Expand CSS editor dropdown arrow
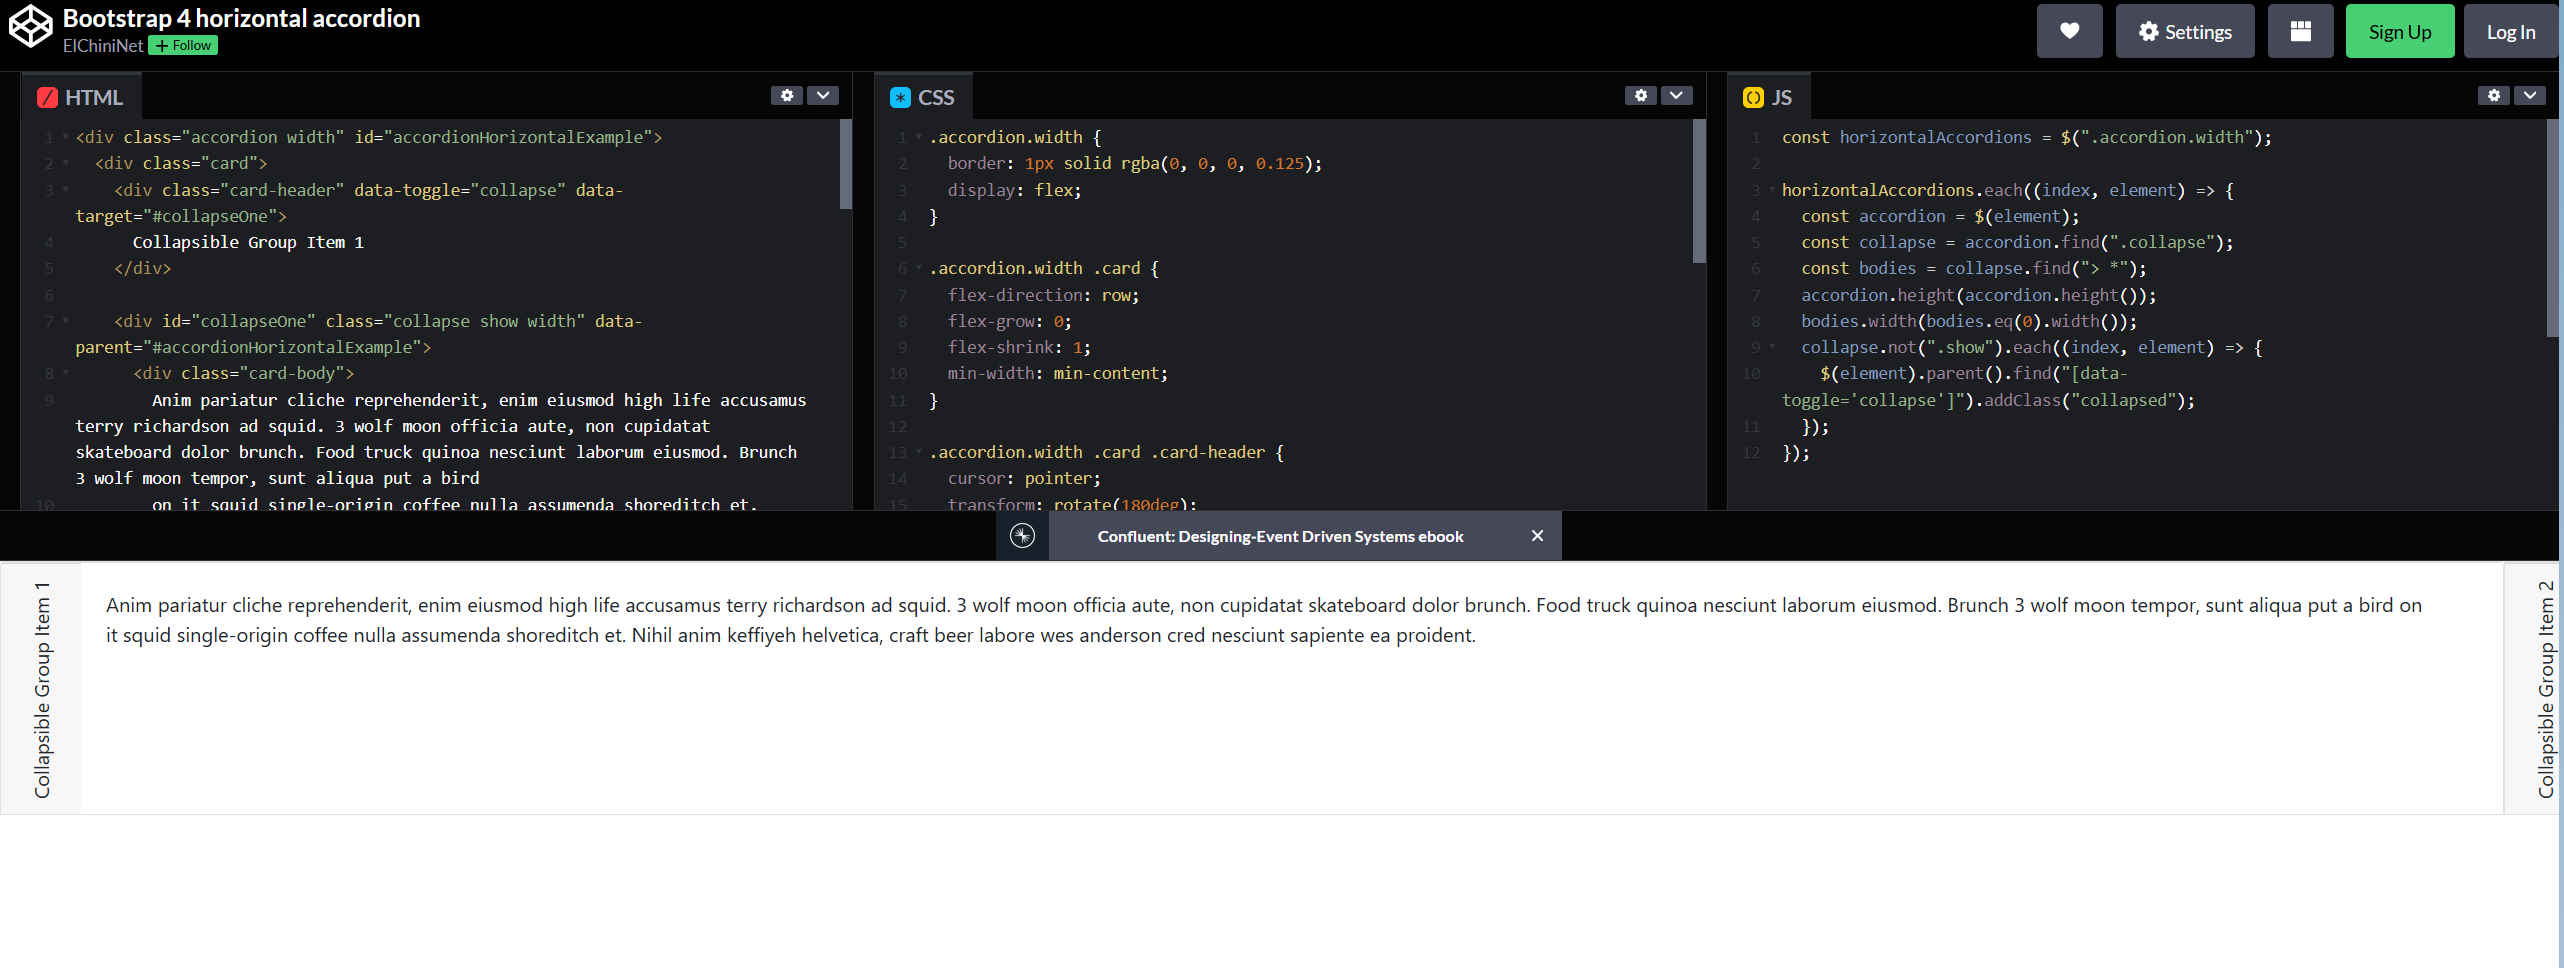The width and height of the screenshot is (2564, 968). (1676, 95)
